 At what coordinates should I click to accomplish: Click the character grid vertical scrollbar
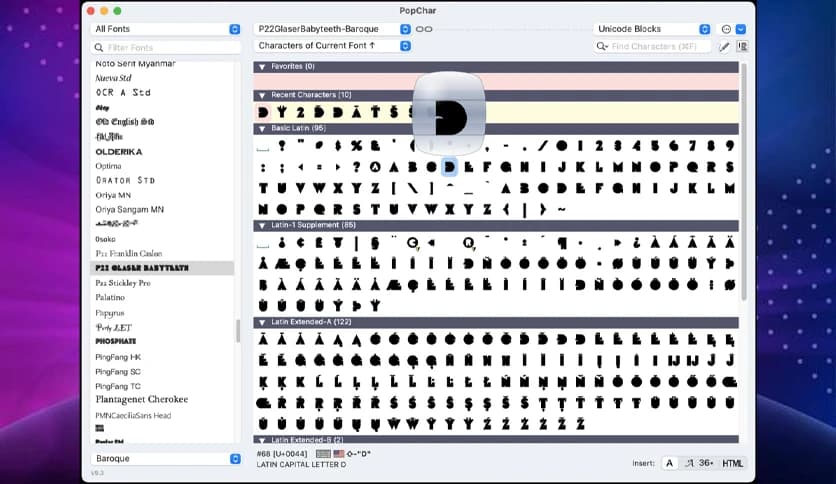[x=743, y=181]
